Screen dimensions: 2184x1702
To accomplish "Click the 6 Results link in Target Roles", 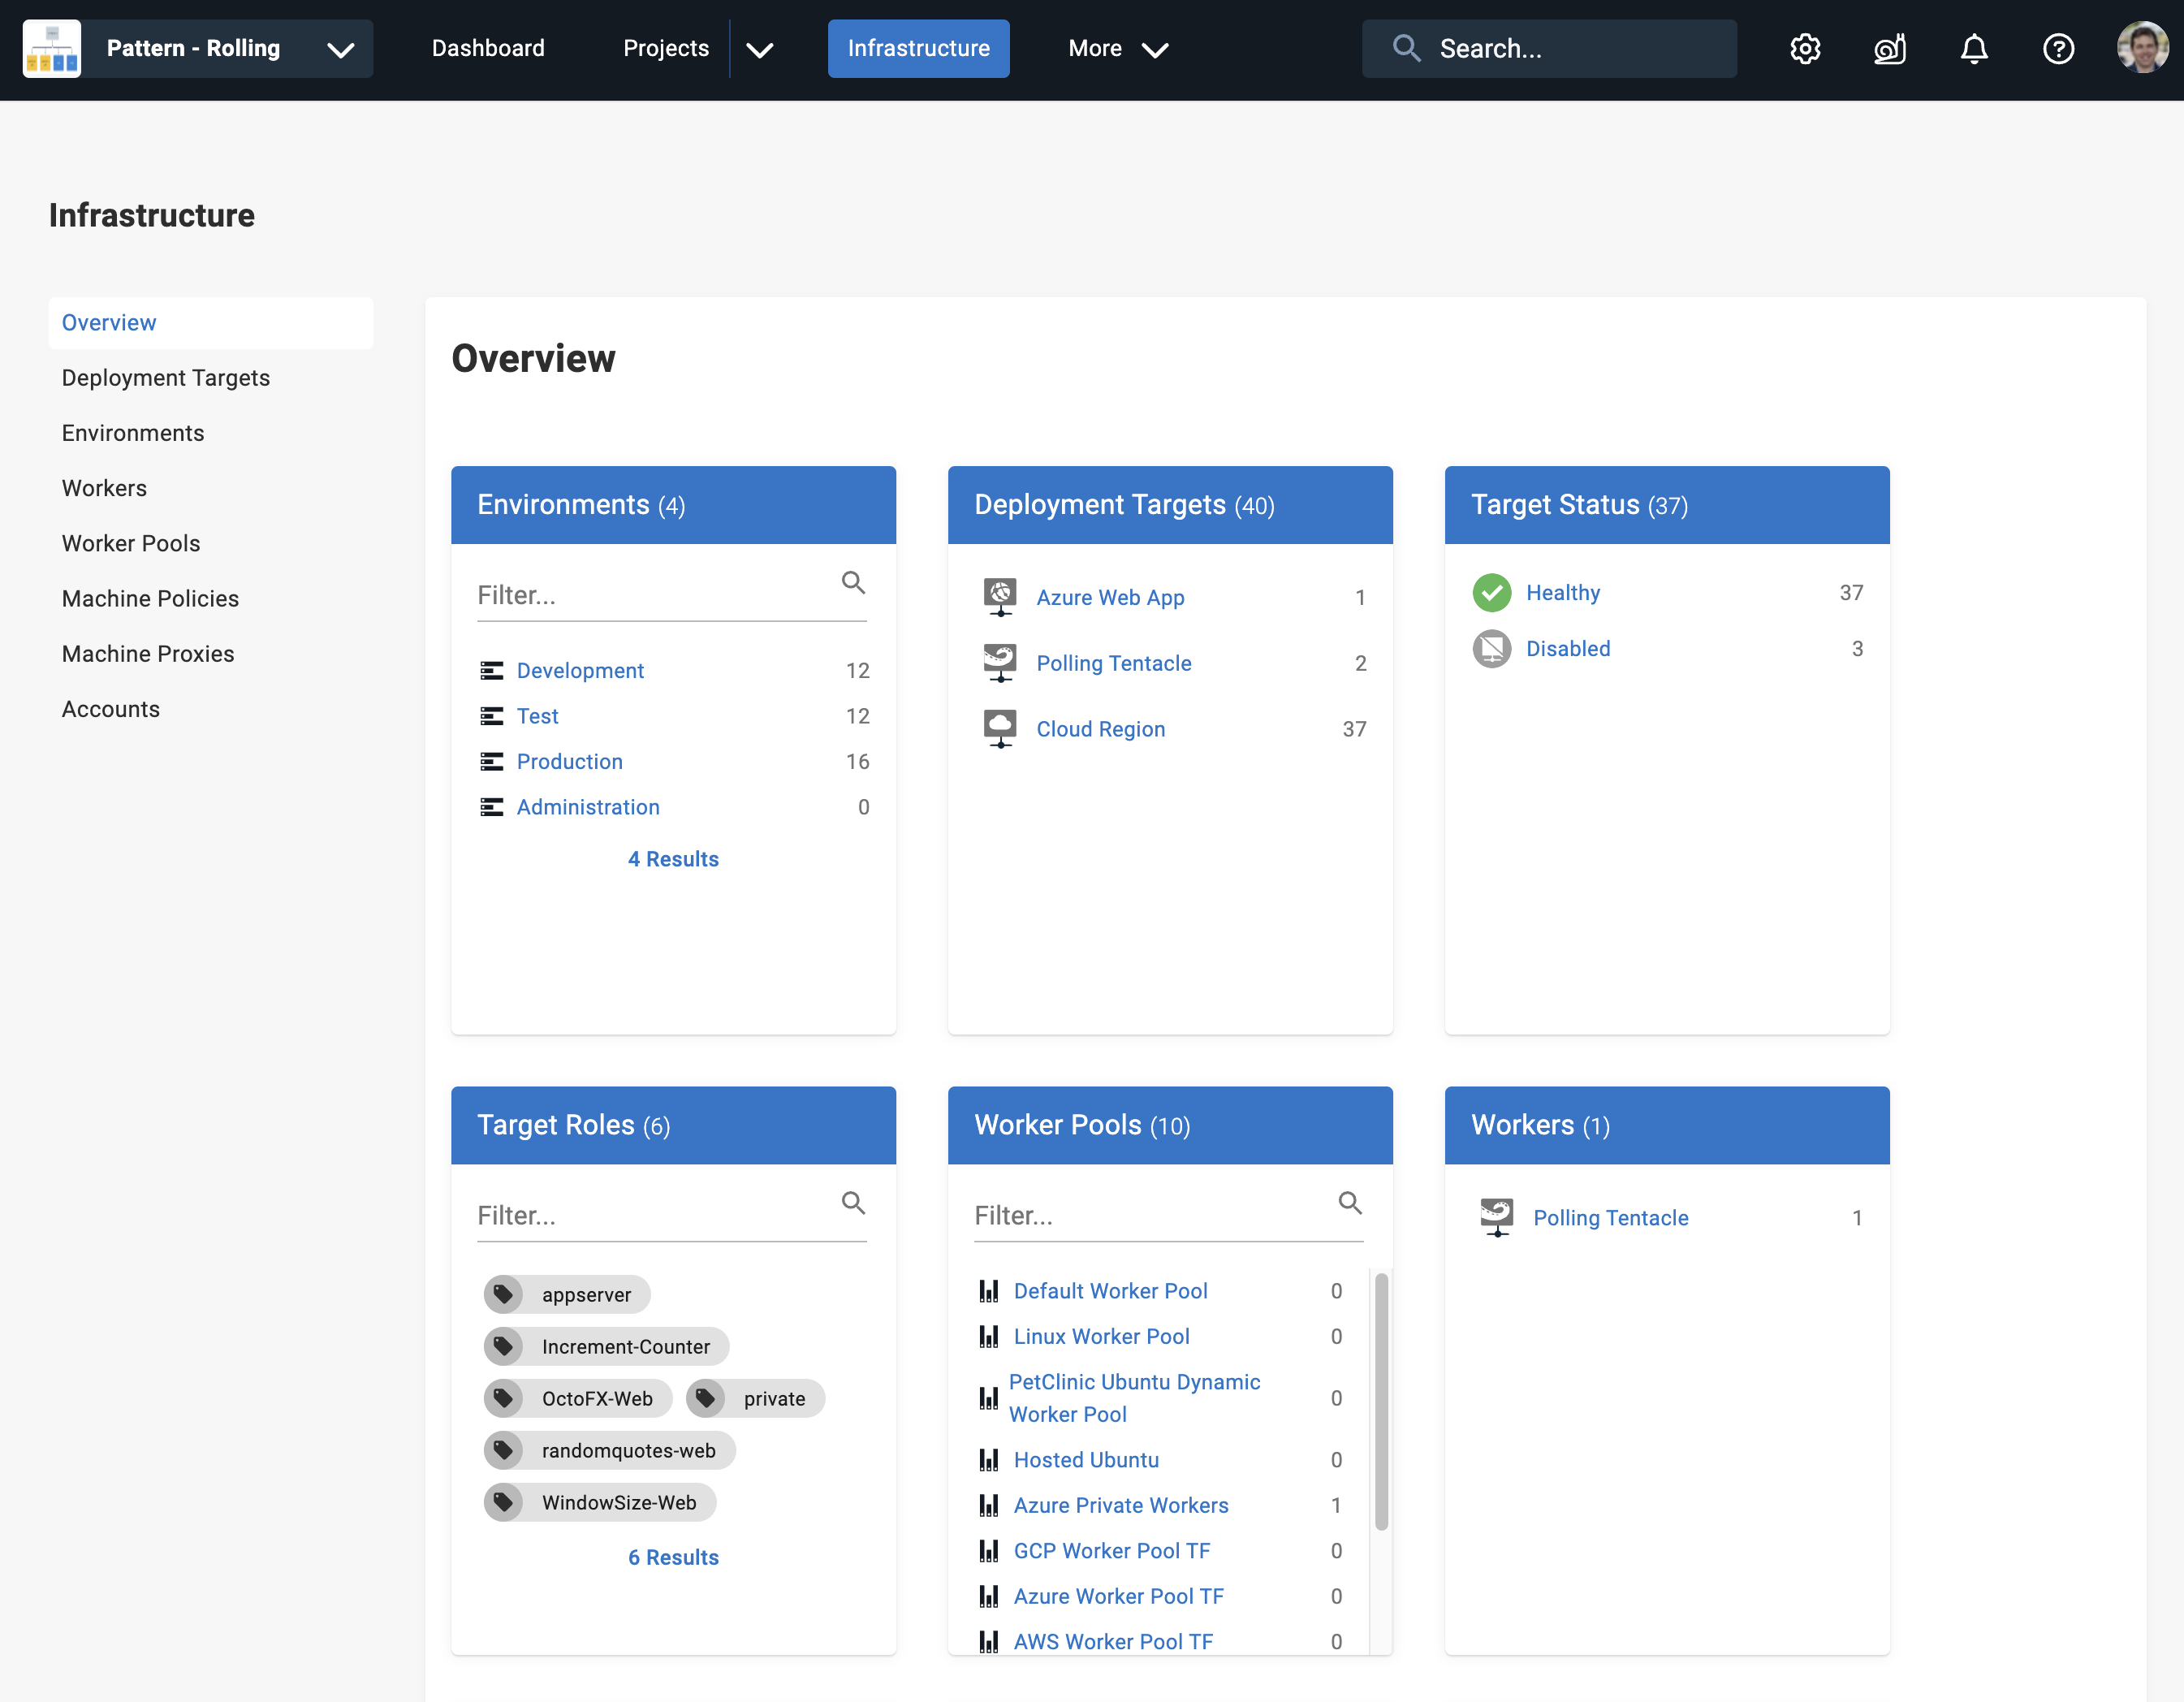I will coord(672,1556).
